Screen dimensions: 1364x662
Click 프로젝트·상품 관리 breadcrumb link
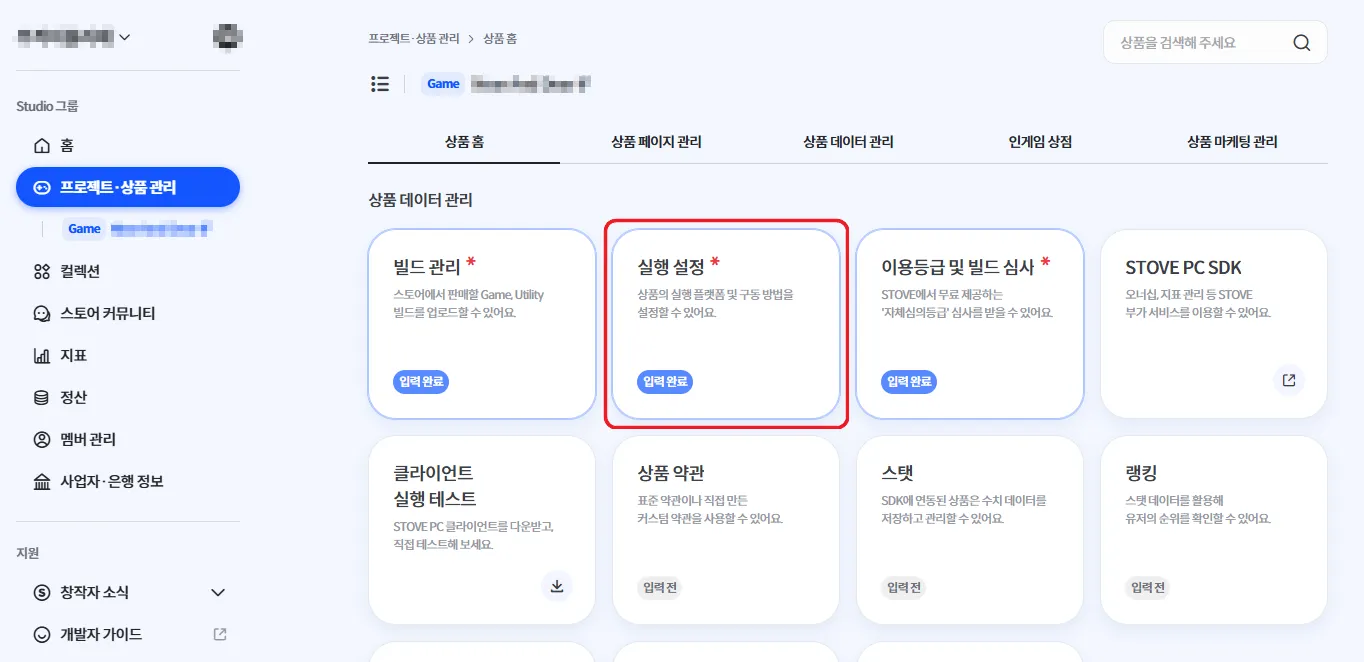(414, 39)
